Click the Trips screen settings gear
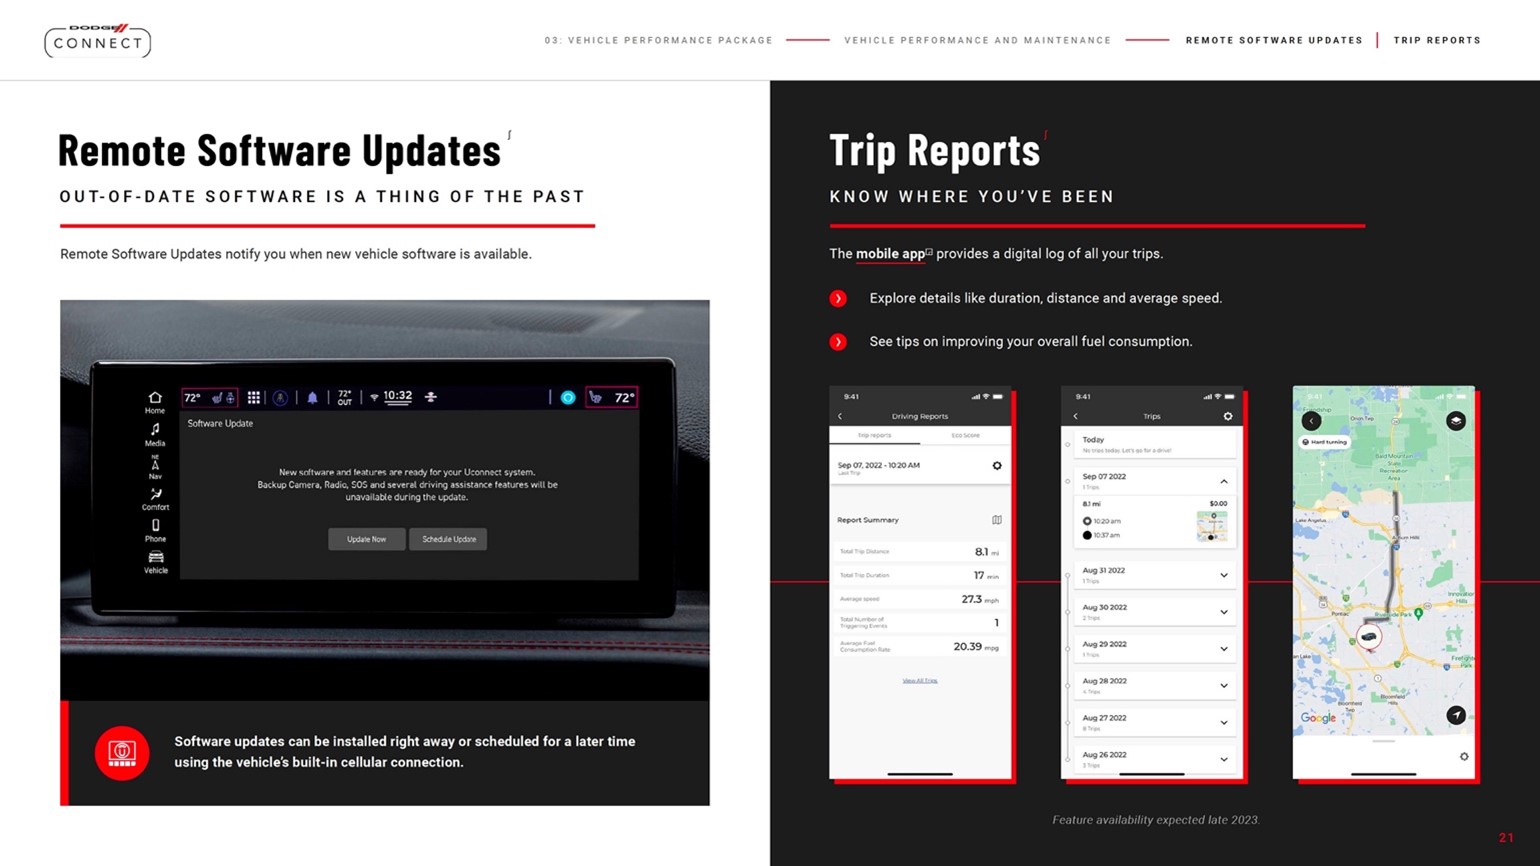This screenshot has height=866, width=1540. [x=1228, y=416]
